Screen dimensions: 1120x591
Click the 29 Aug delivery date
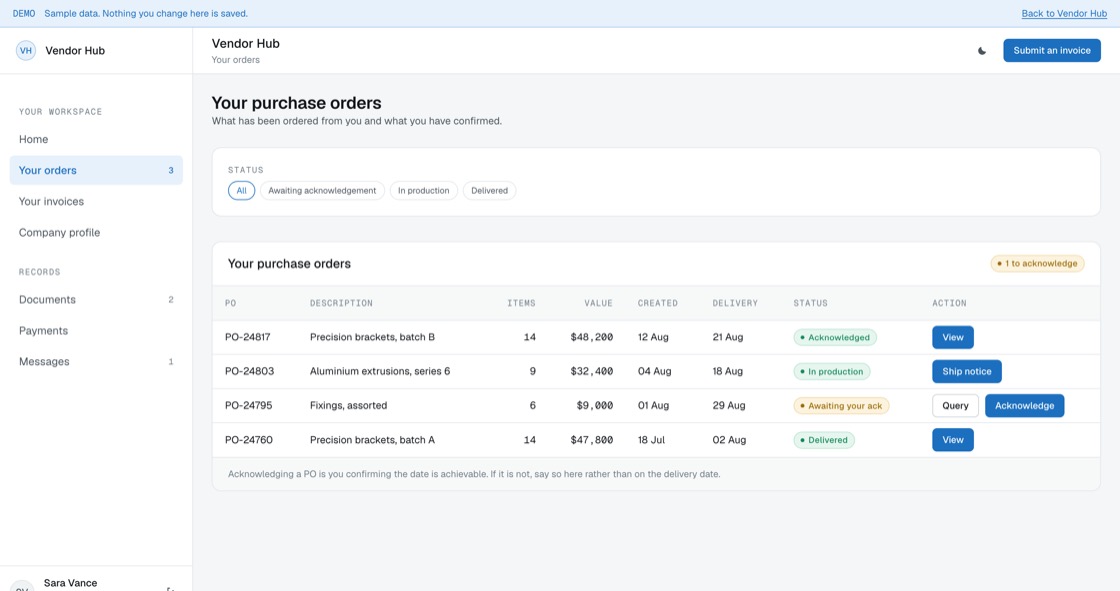[729, 406]
